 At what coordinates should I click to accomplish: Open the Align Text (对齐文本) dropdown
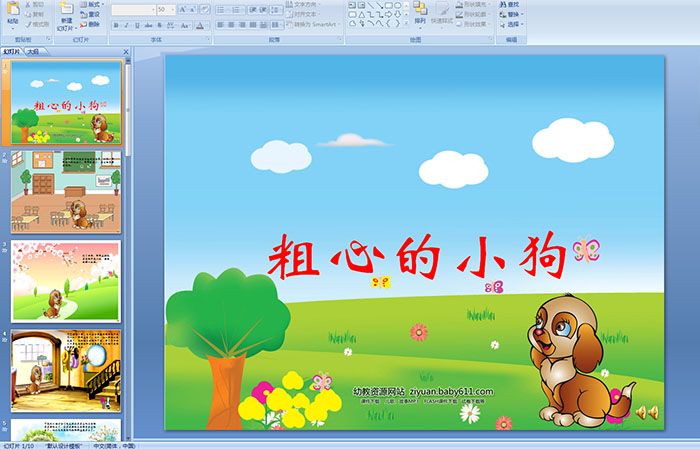coord(302,14)
